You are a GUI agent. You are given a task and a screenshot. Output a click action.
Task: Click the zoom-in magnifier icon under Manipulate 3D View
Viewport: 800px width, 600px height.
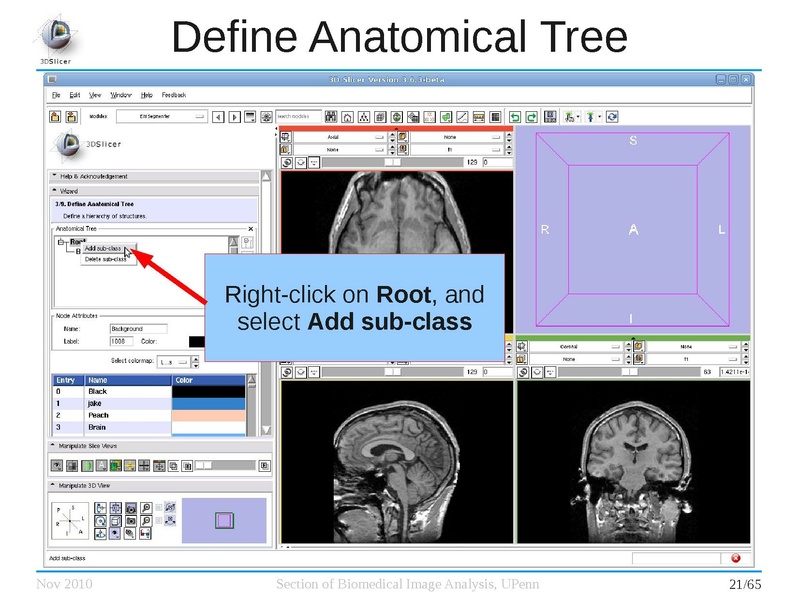[147, 507]
